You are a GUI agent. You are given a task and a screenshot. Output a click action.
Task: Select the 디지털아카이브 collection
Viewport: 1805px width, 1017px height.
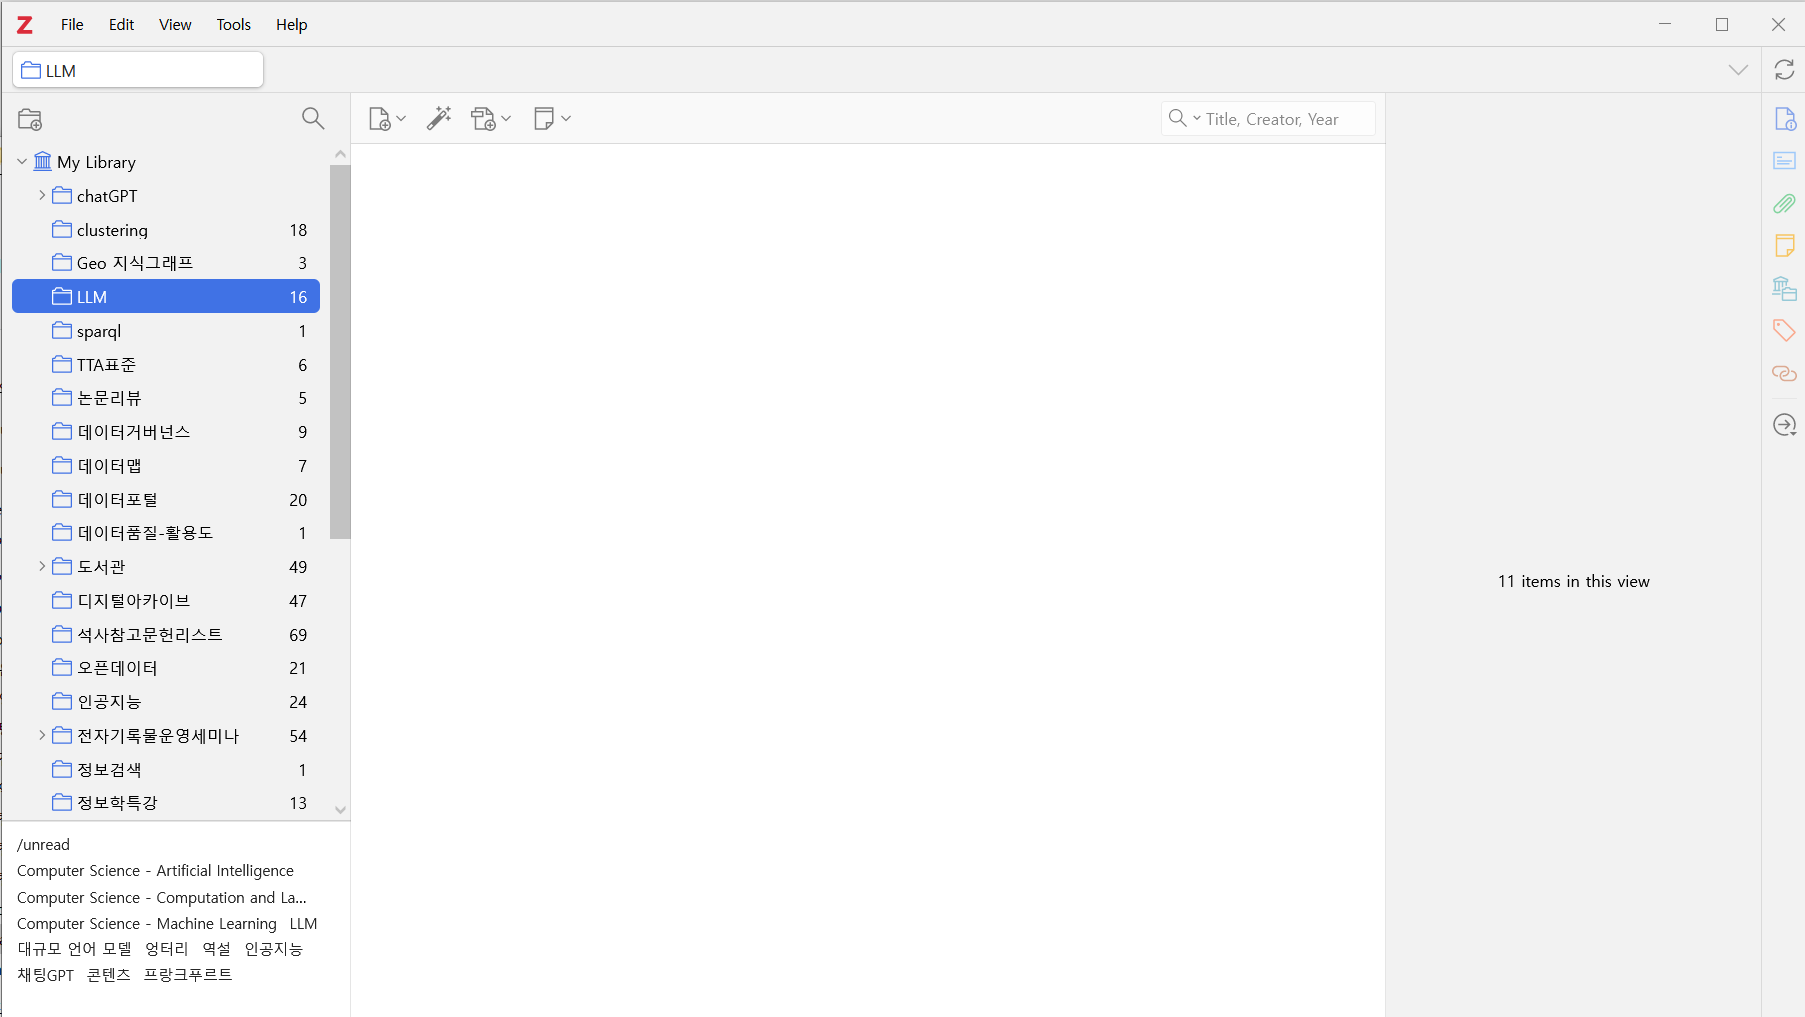pyautogui.click(x=166, y=601)
